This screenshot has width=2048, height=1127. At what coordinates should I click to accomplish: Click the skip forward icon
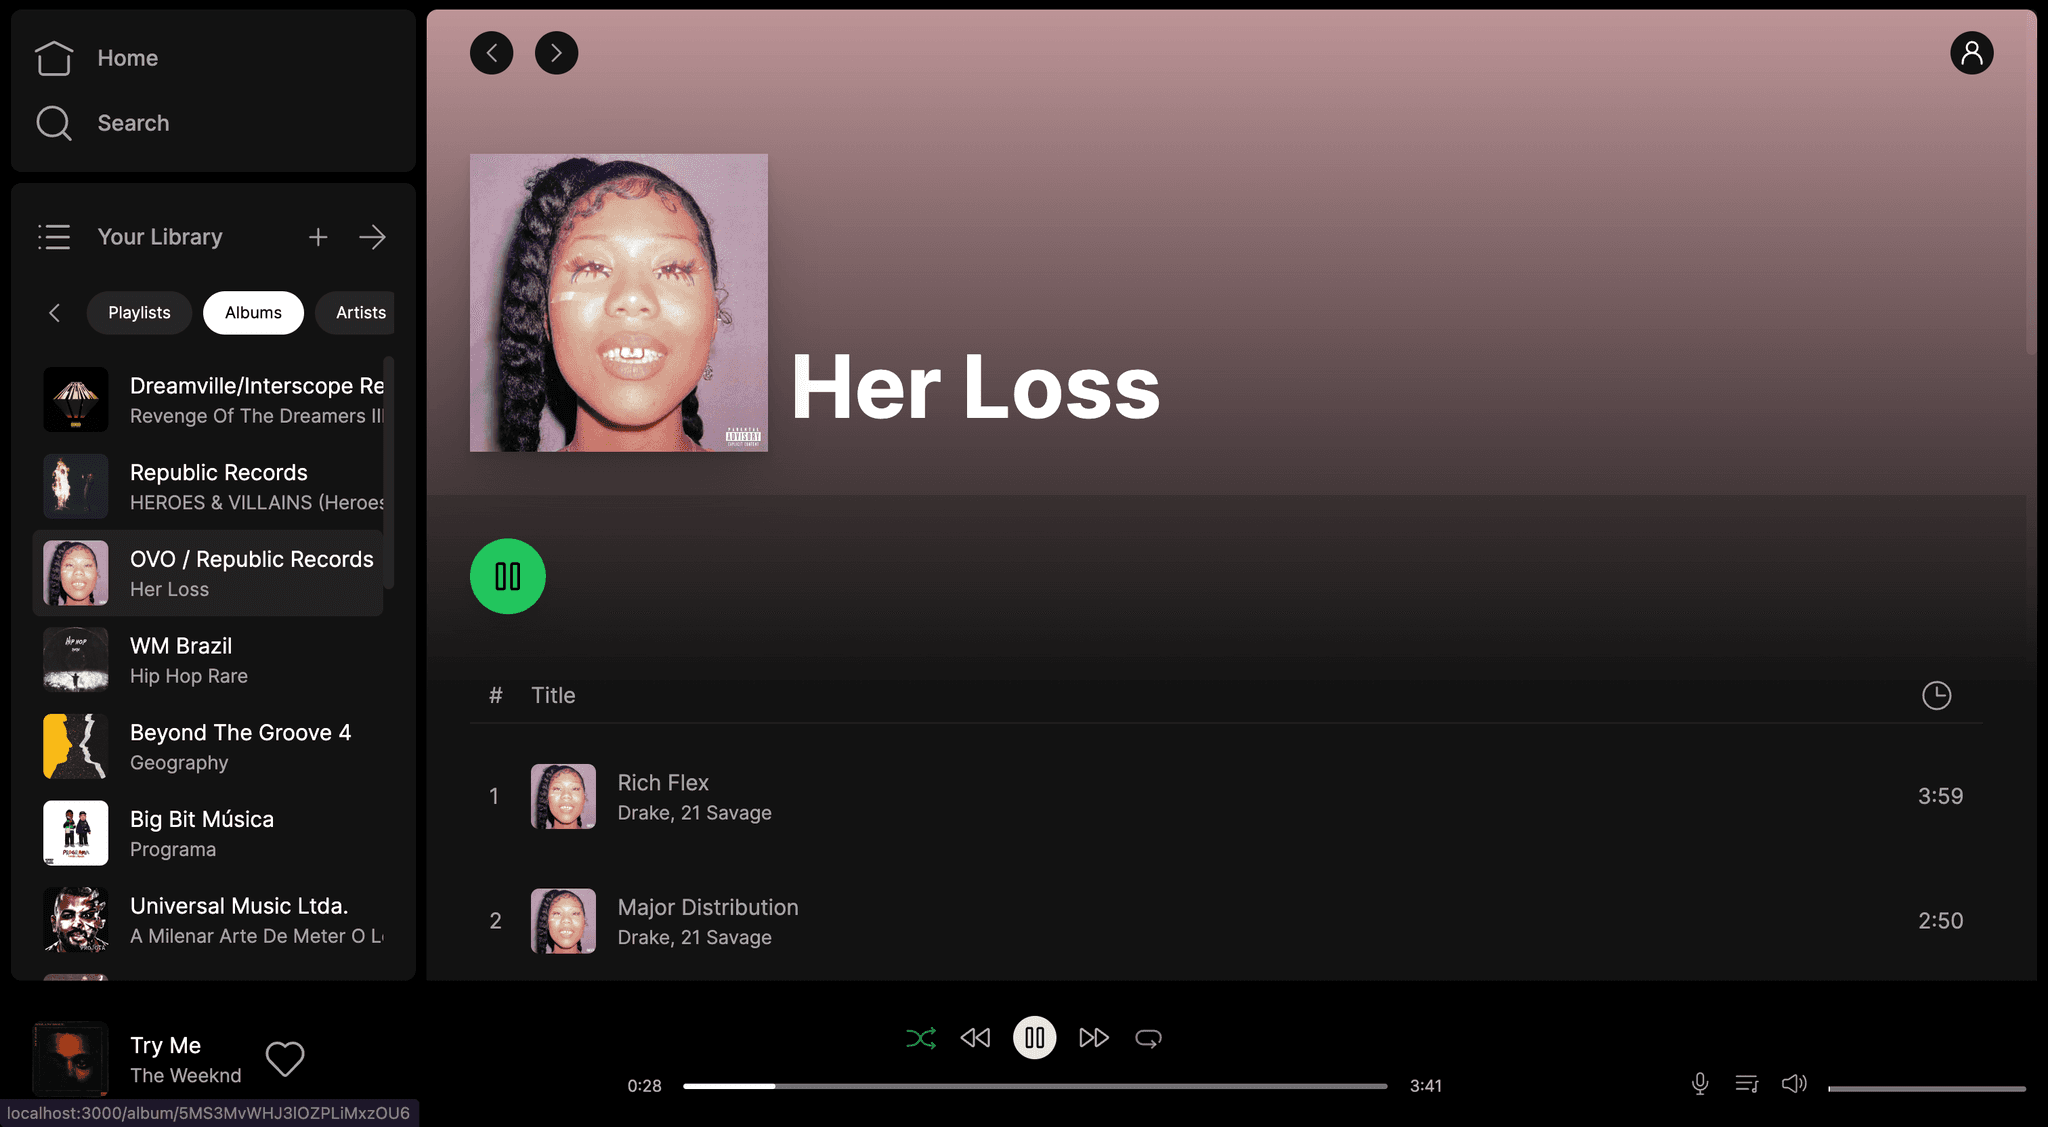[1093, 1037]
